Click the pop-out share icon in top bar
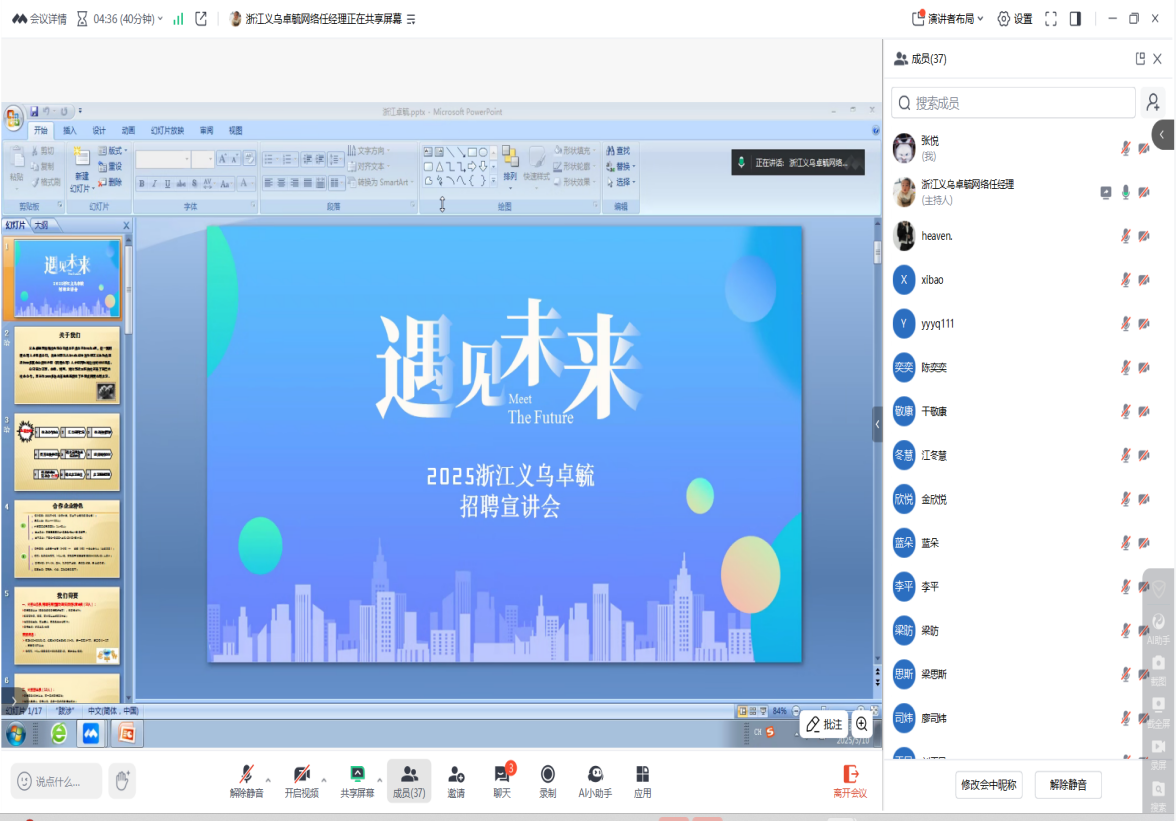 click(201, 19)
